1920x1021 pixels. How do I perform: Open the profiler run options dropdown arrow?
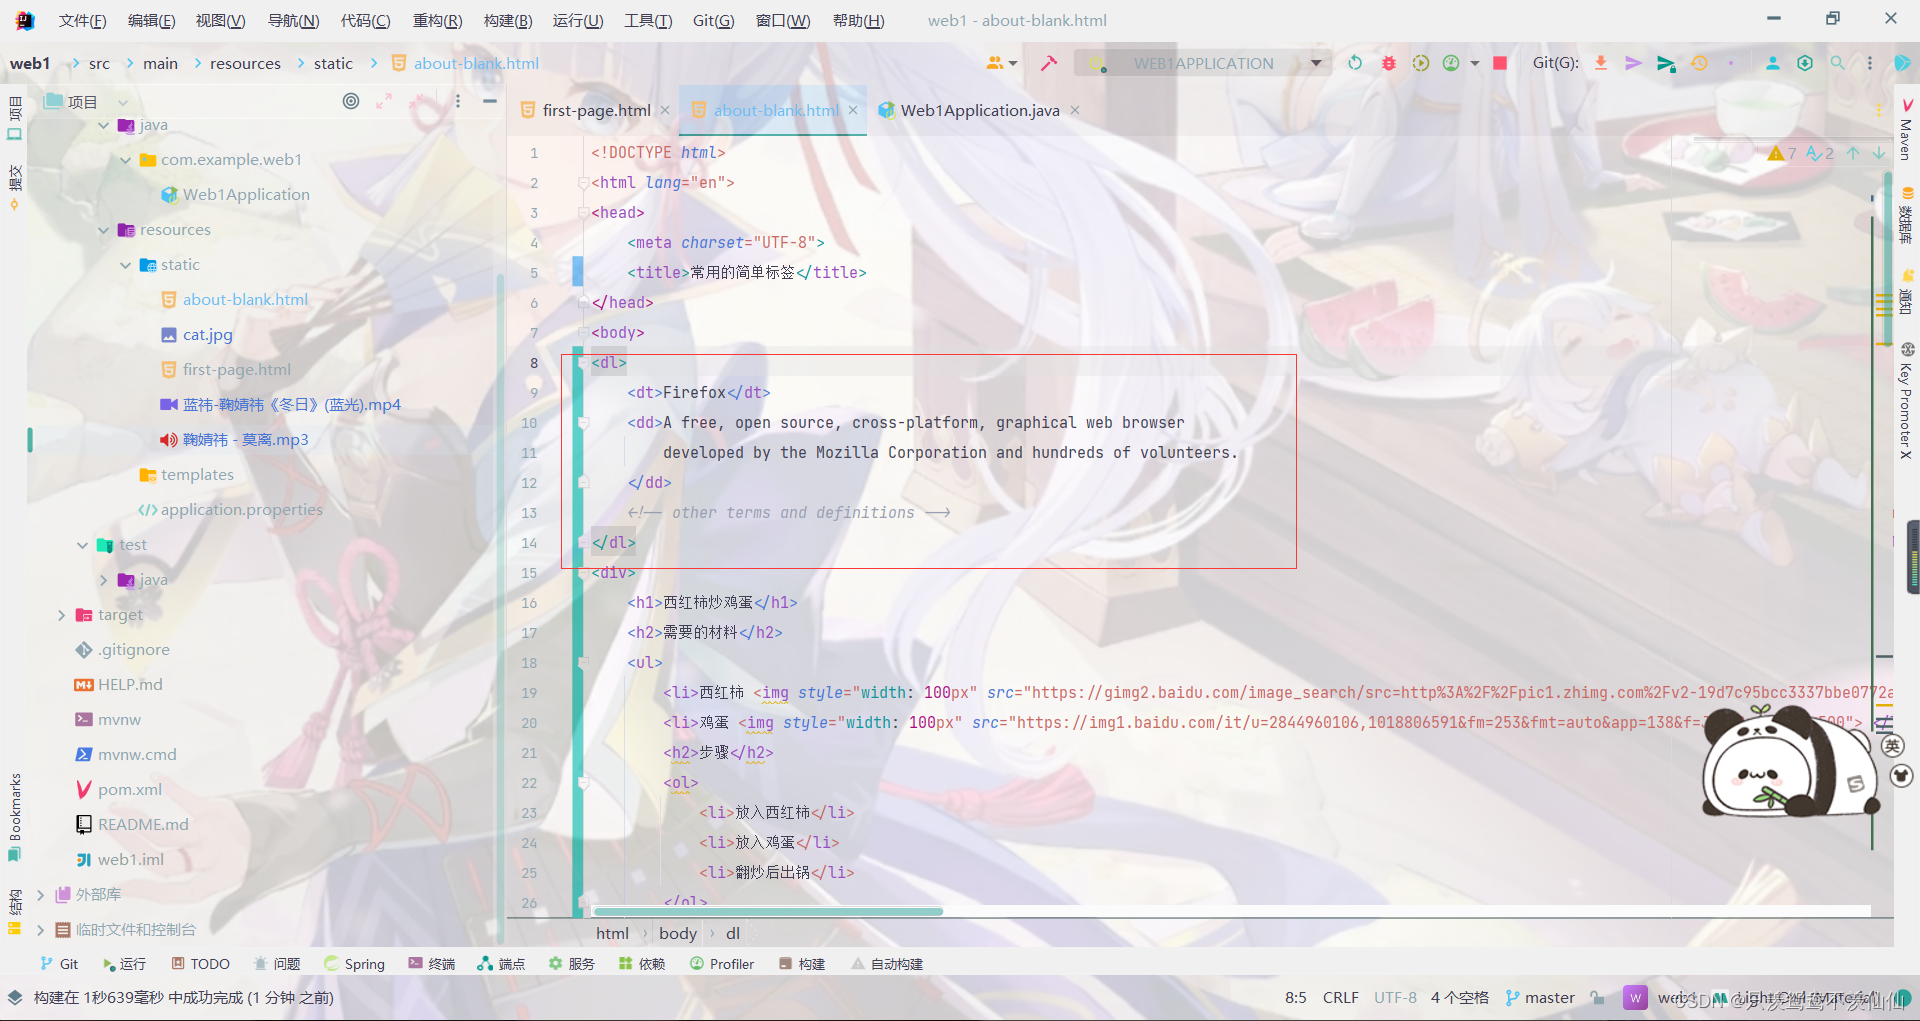pyautogui.click(x=1475, y=63)
